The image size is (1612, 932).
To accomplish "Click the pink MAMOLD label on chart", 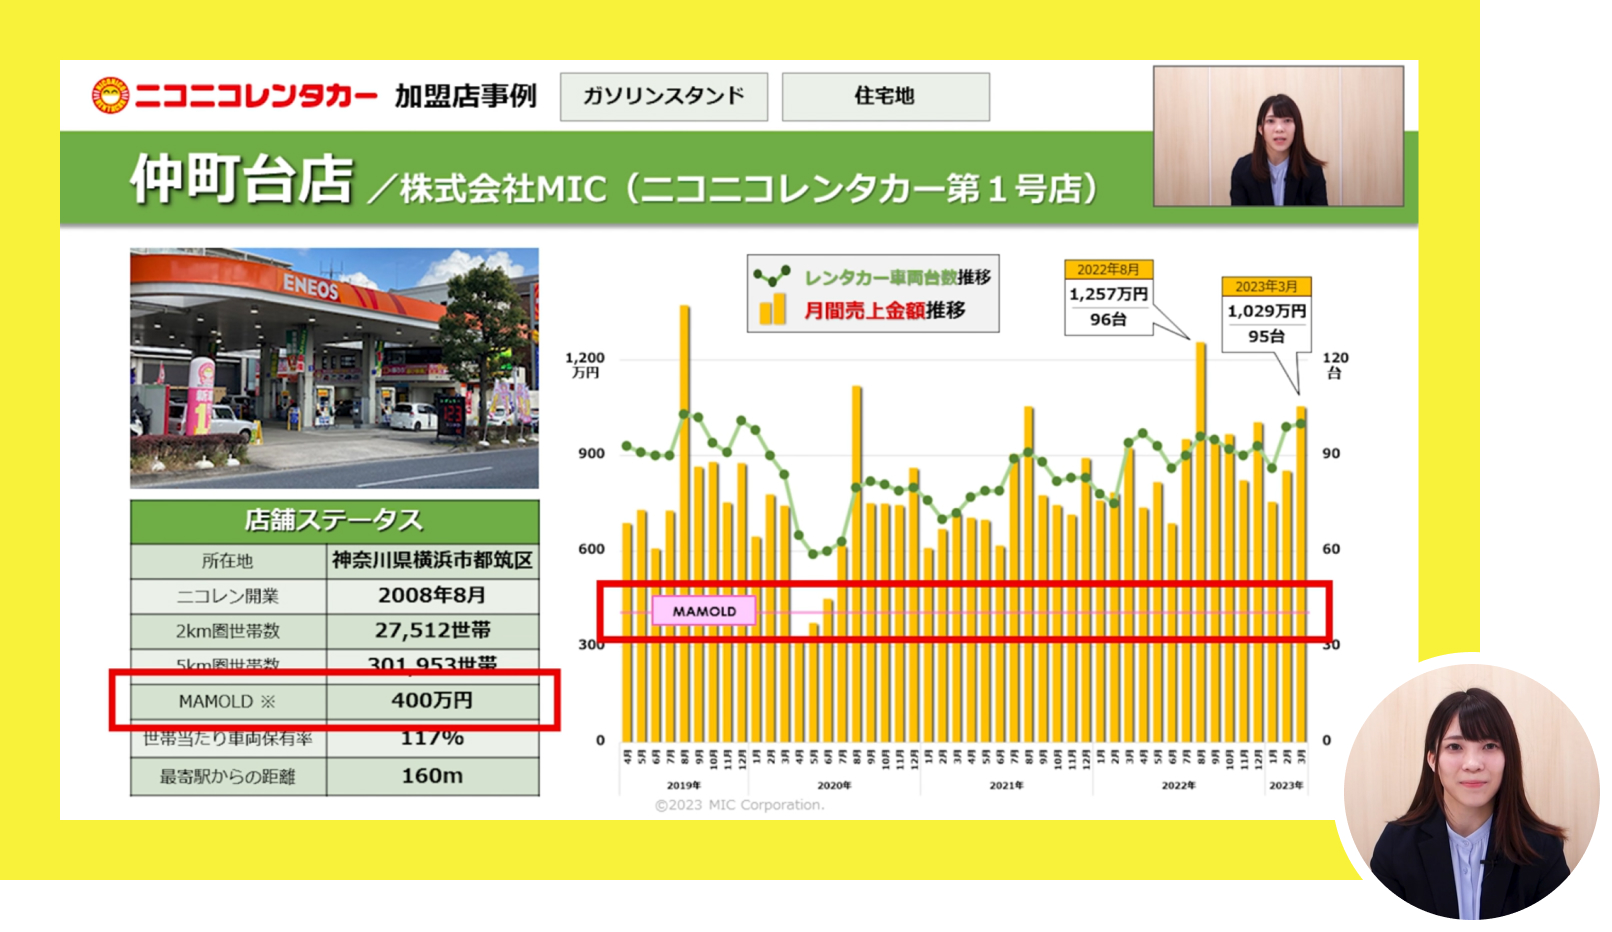I will click(704, 611).
